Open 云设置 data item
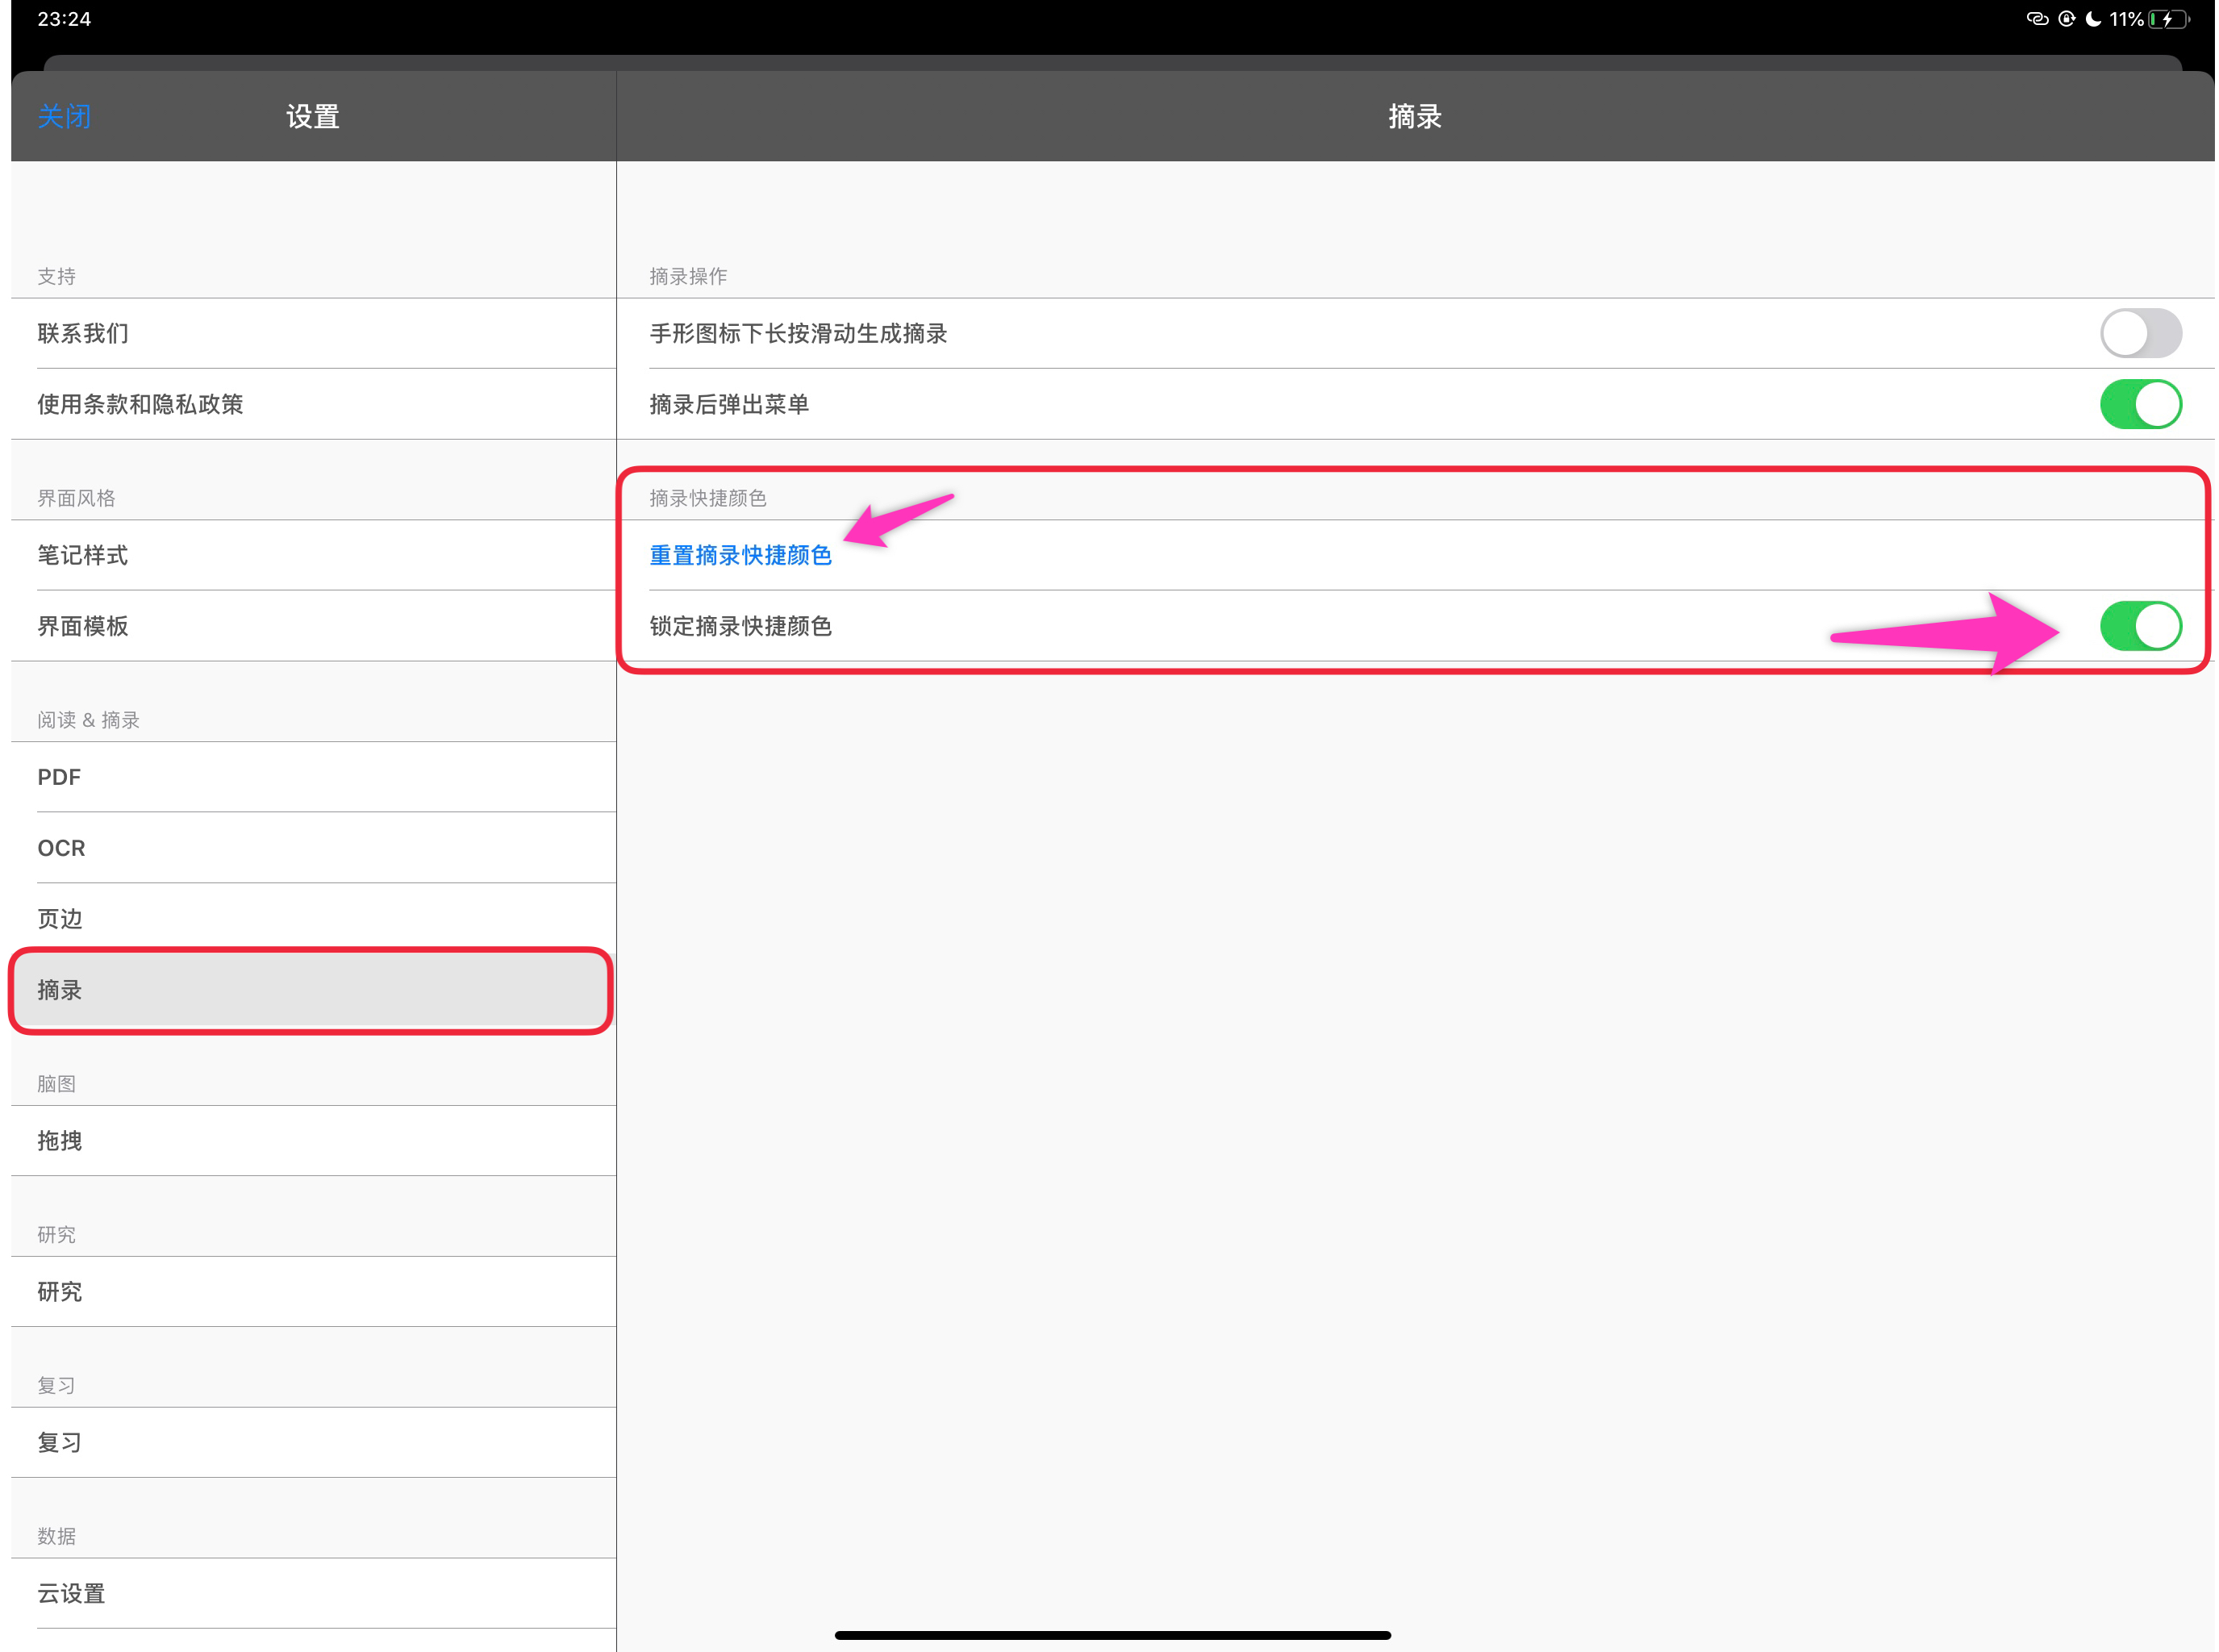 click(313, 1594)
